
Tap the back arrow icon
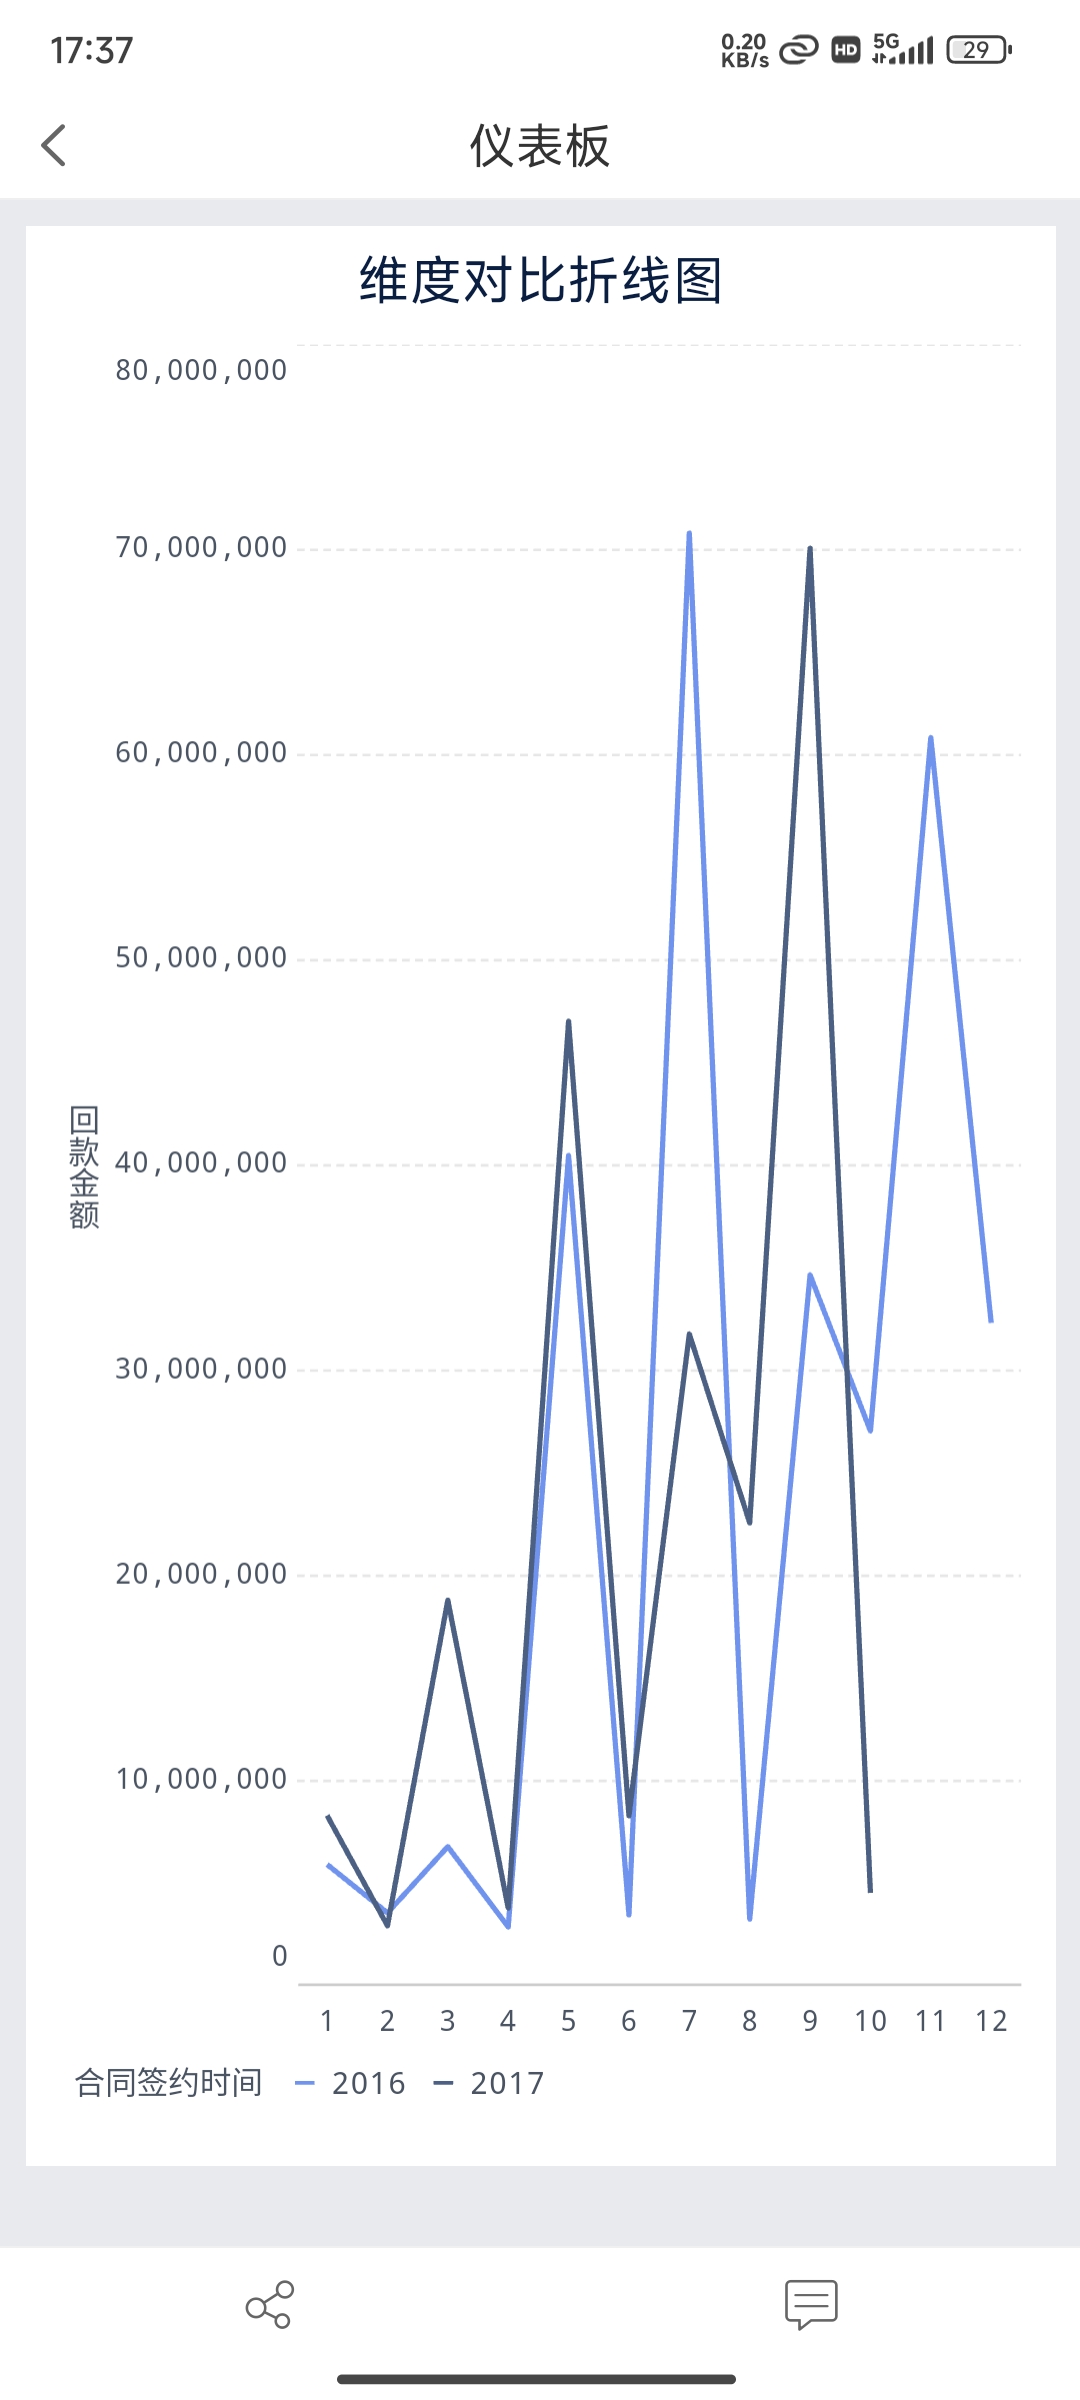click(55, 146)
